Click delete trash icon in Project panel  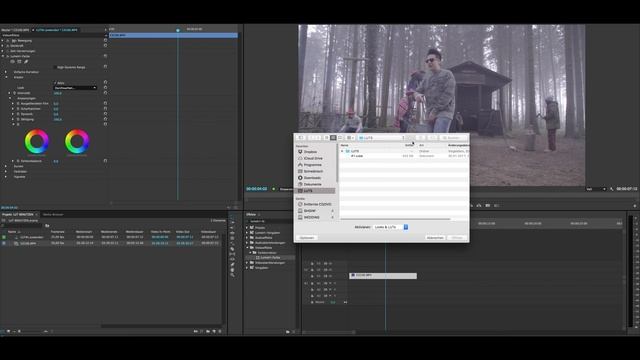pyautogui.click(x=220, y=331)
